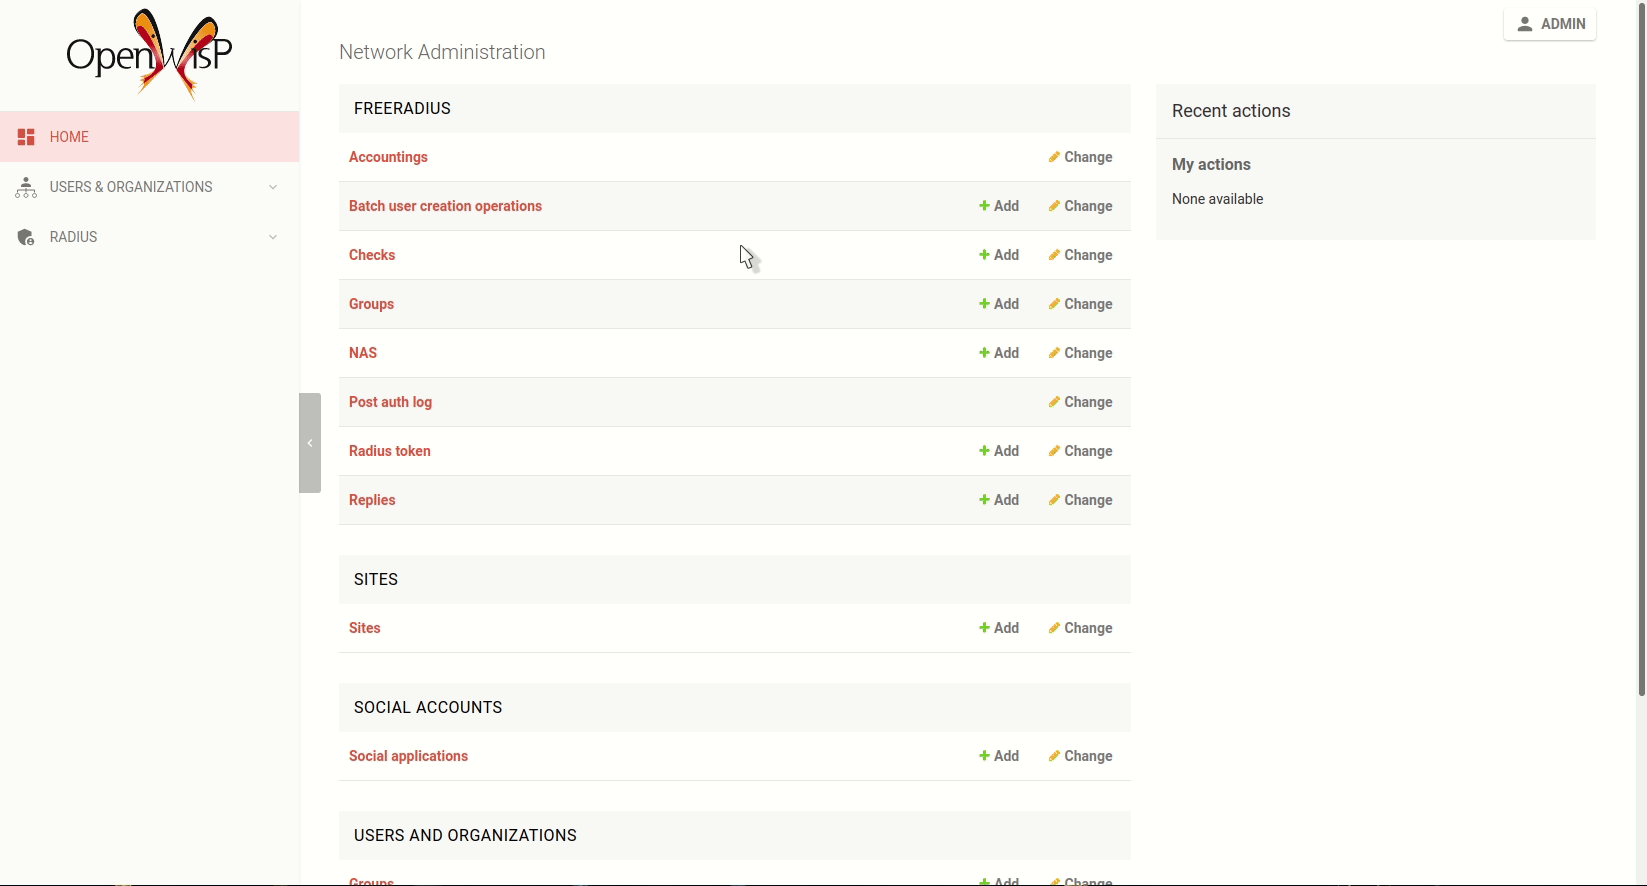
Task: Select USERS & ORGANIZATIONS in the sidebar
Action: pos(150,187)
